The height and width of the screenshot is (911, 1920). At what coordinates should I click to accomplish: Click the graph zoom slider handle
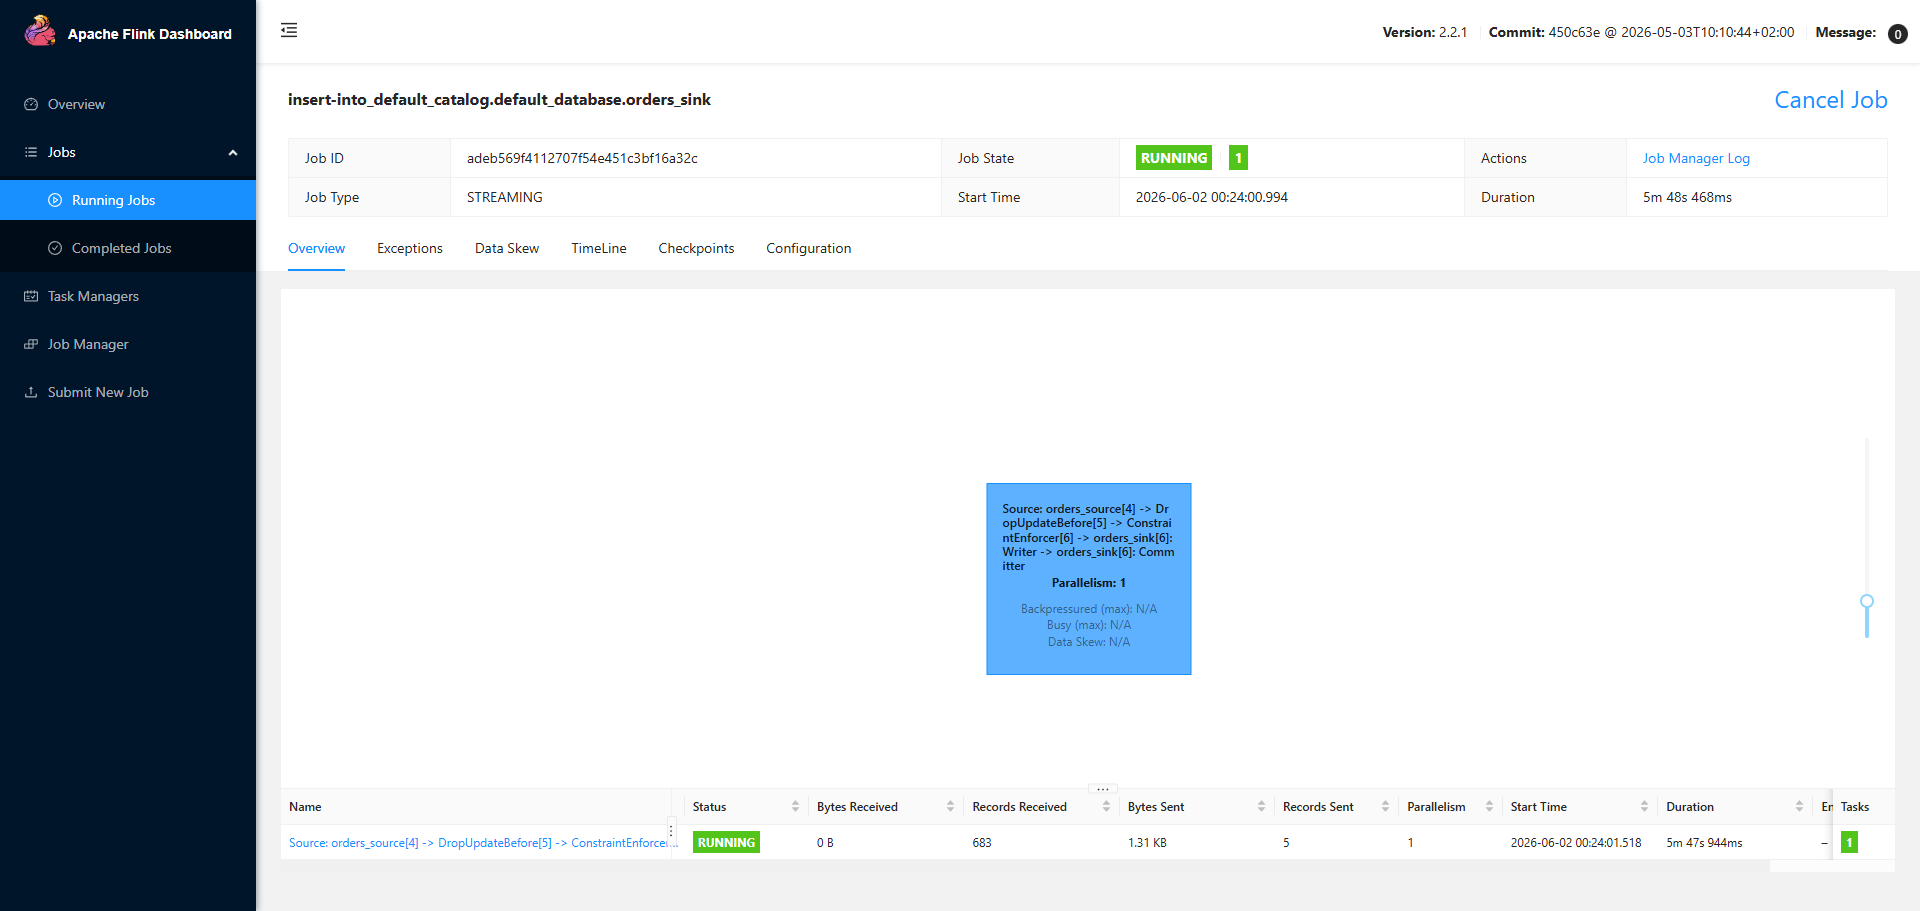coord(1866,602)
